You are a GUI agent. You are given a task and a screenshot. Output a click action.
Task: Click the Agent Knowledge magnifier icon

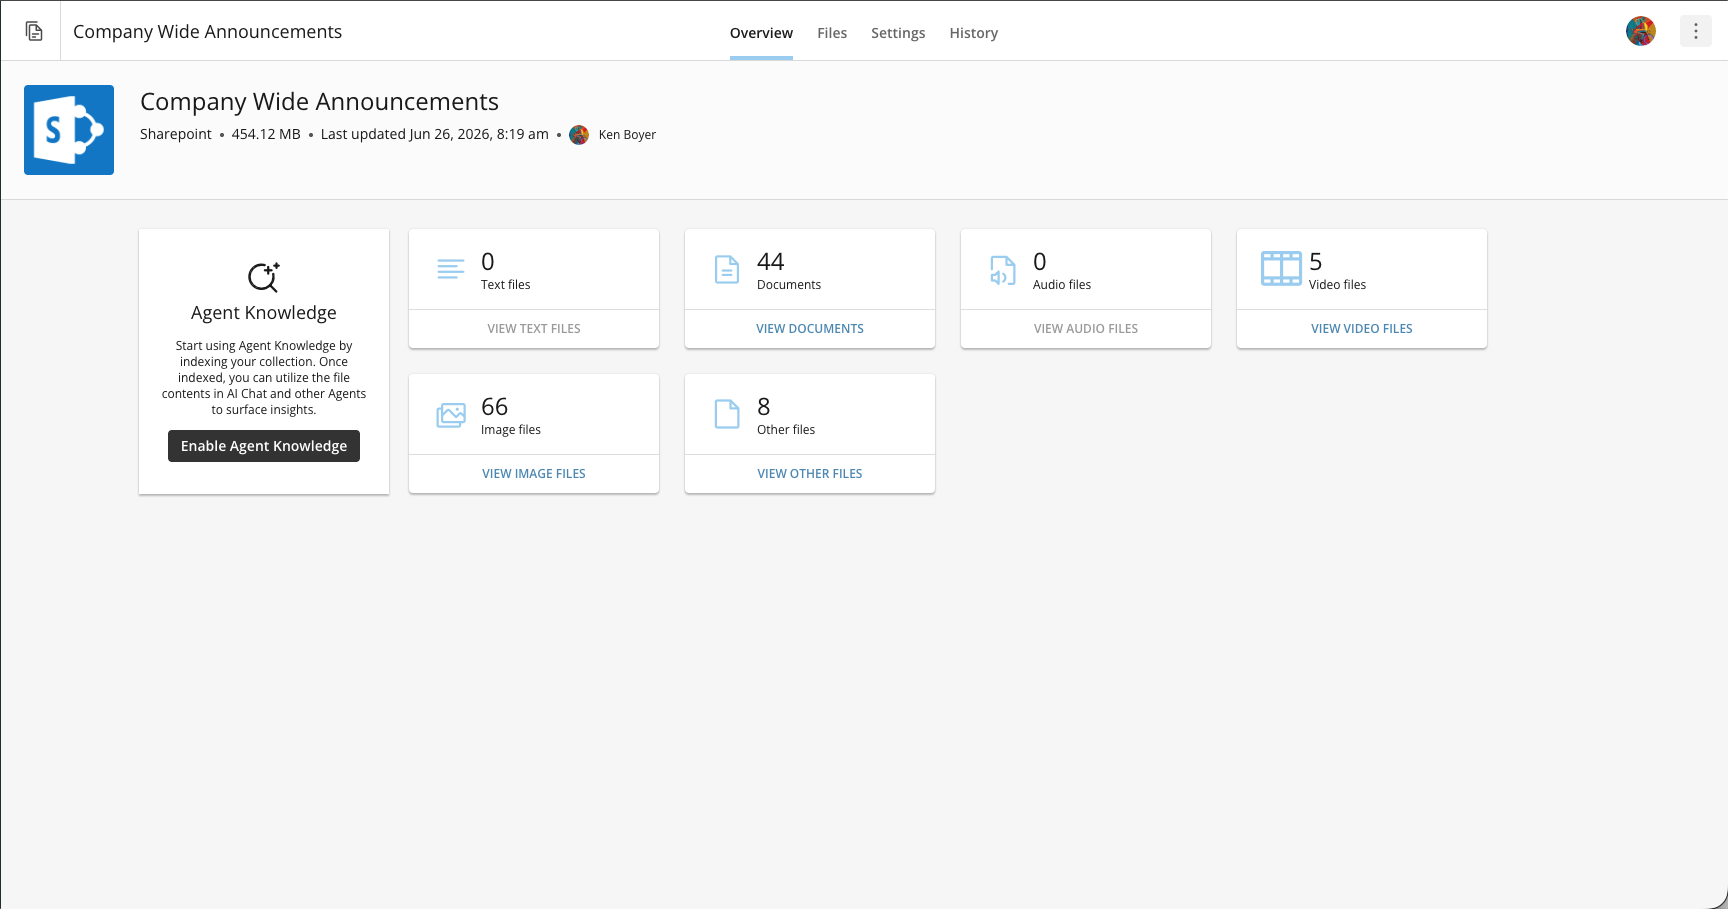[x=264, y=277]
